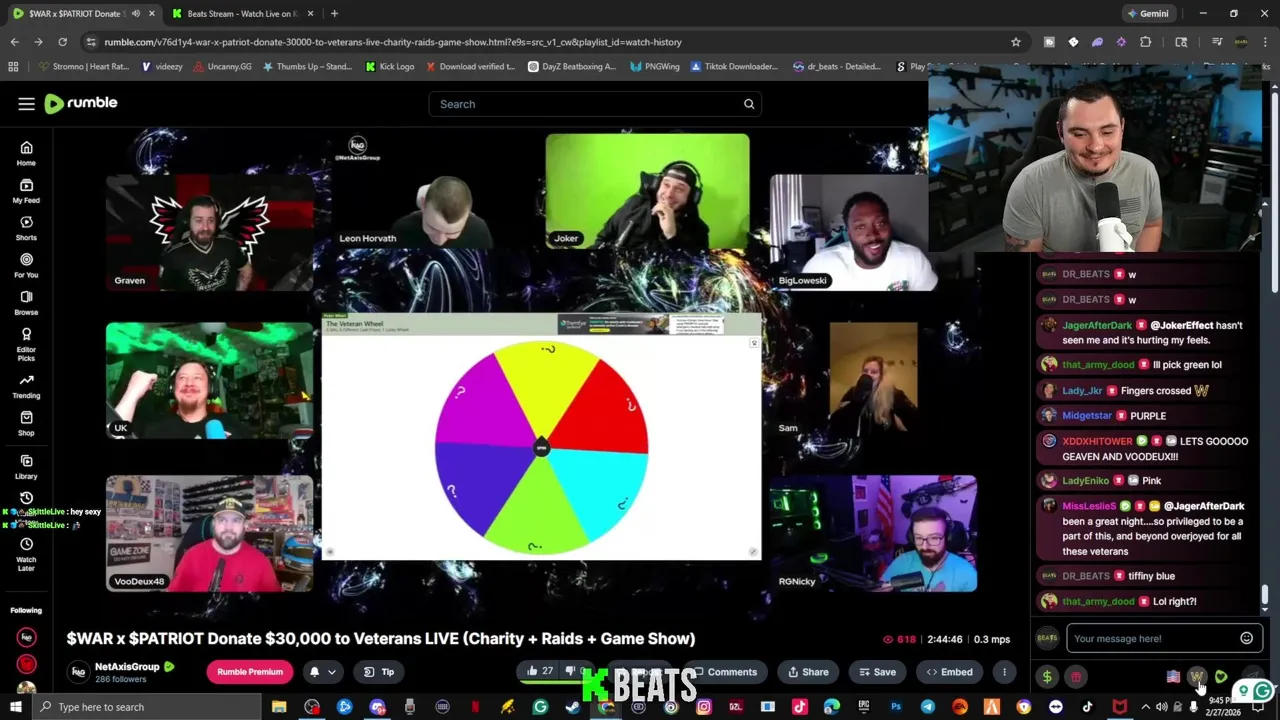Open Steam from the taskbar
1280x720 pixels.
(x=573, y=707)
